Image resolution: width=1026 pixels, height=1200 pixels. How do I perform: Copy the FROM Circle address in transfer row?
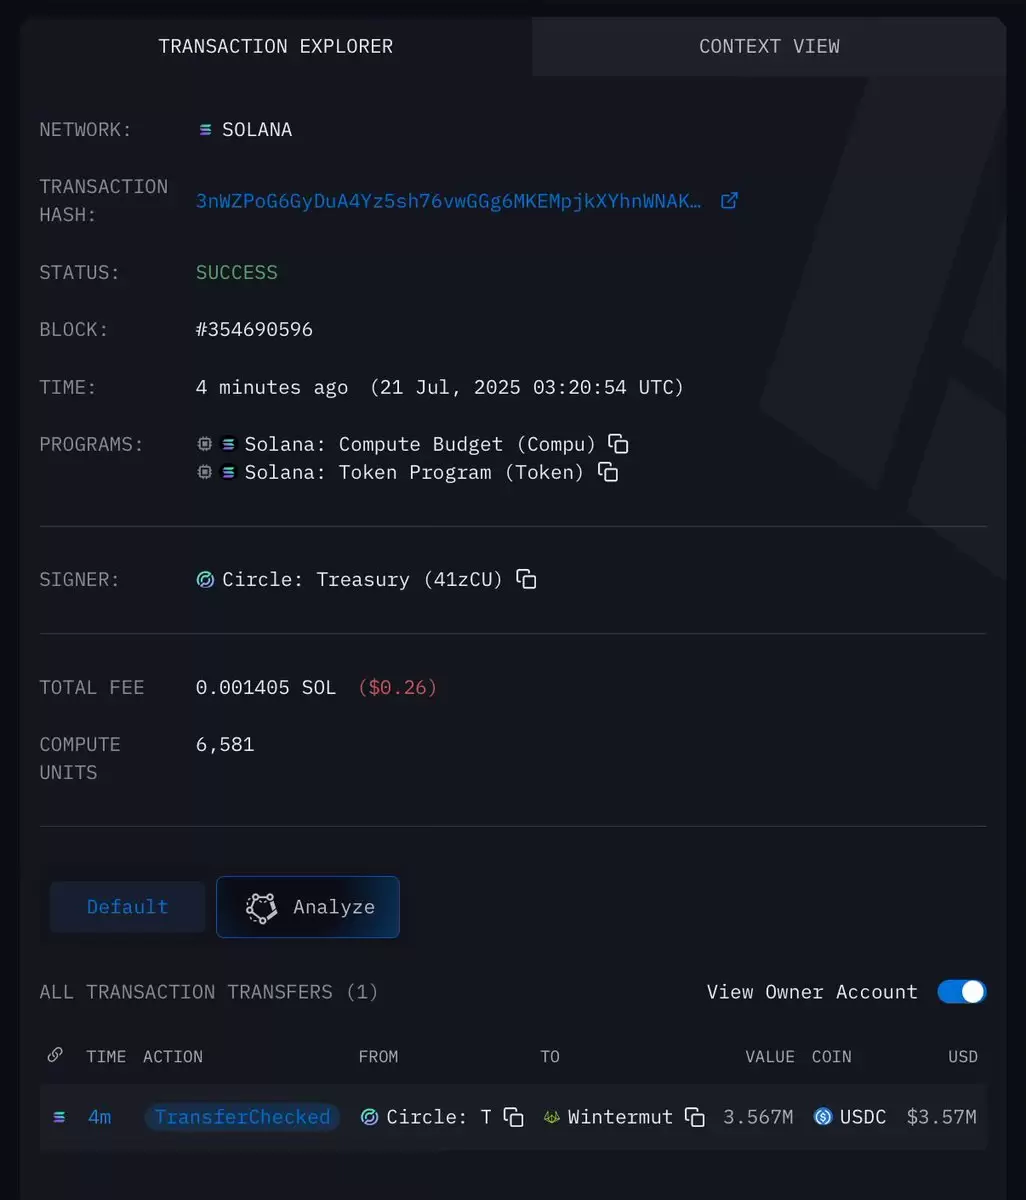[513, 1117]
